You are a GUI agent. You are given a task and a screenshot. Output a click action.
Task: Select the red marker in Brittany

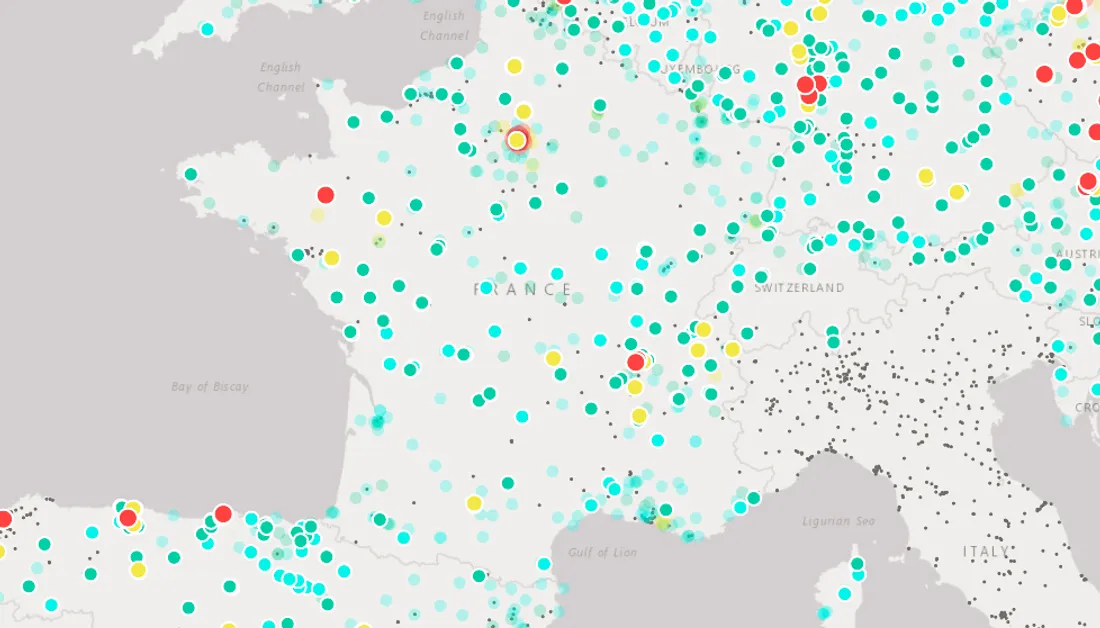click(325, 194)
